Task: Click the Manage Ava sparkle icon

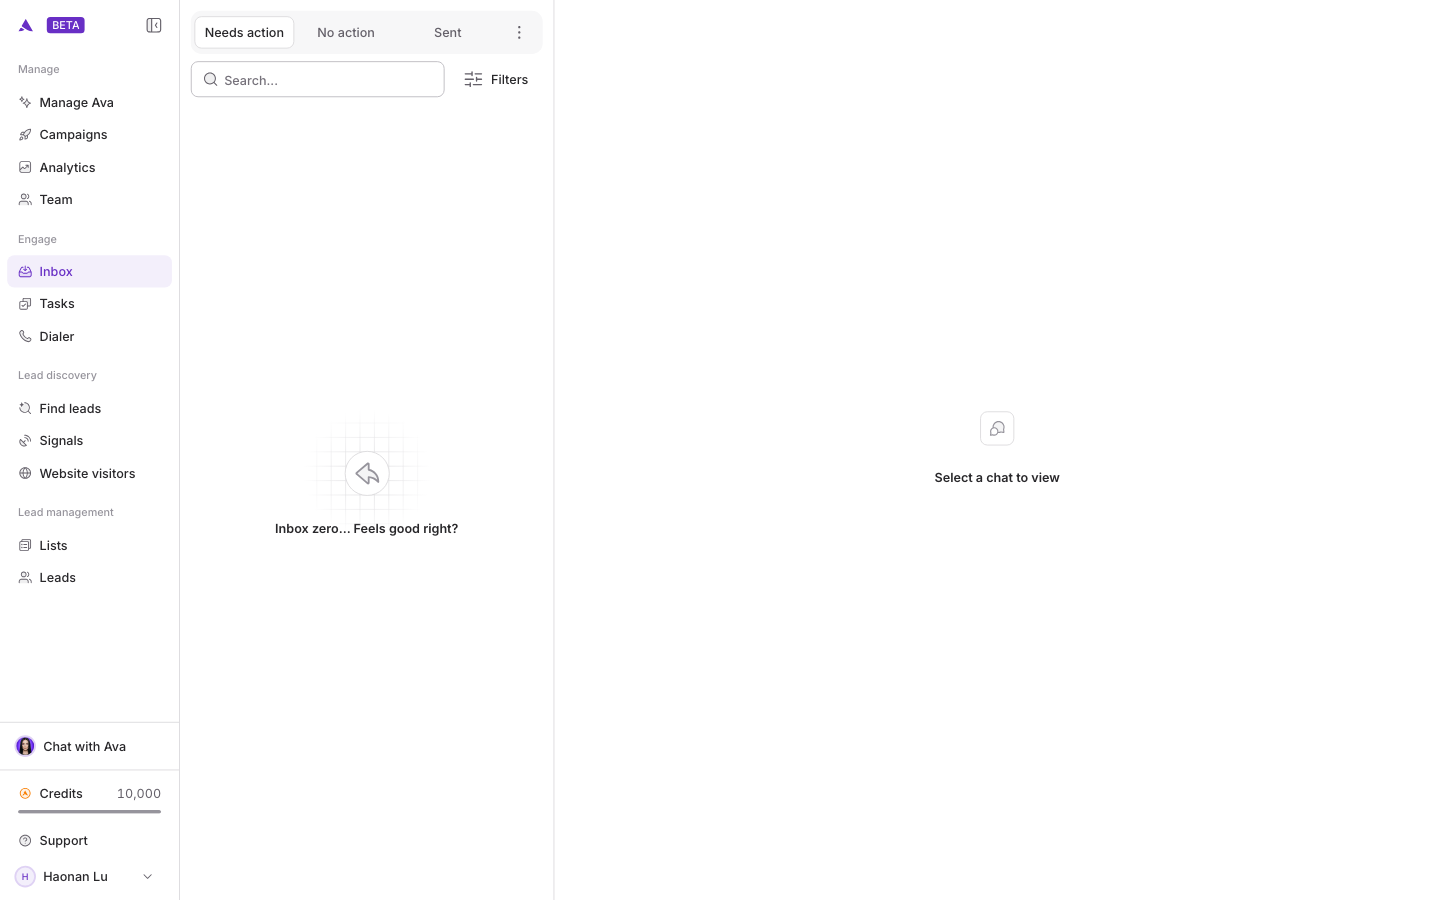Action: (x=25, y=102)
